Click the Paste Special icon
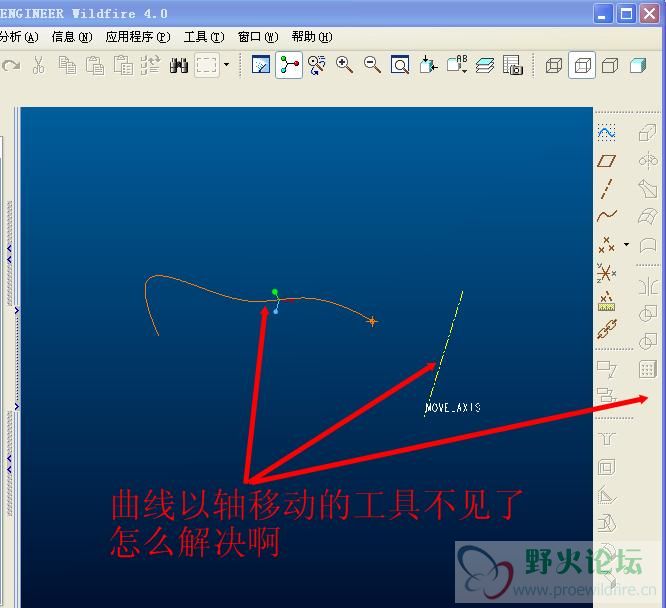 tap(123, 65)
